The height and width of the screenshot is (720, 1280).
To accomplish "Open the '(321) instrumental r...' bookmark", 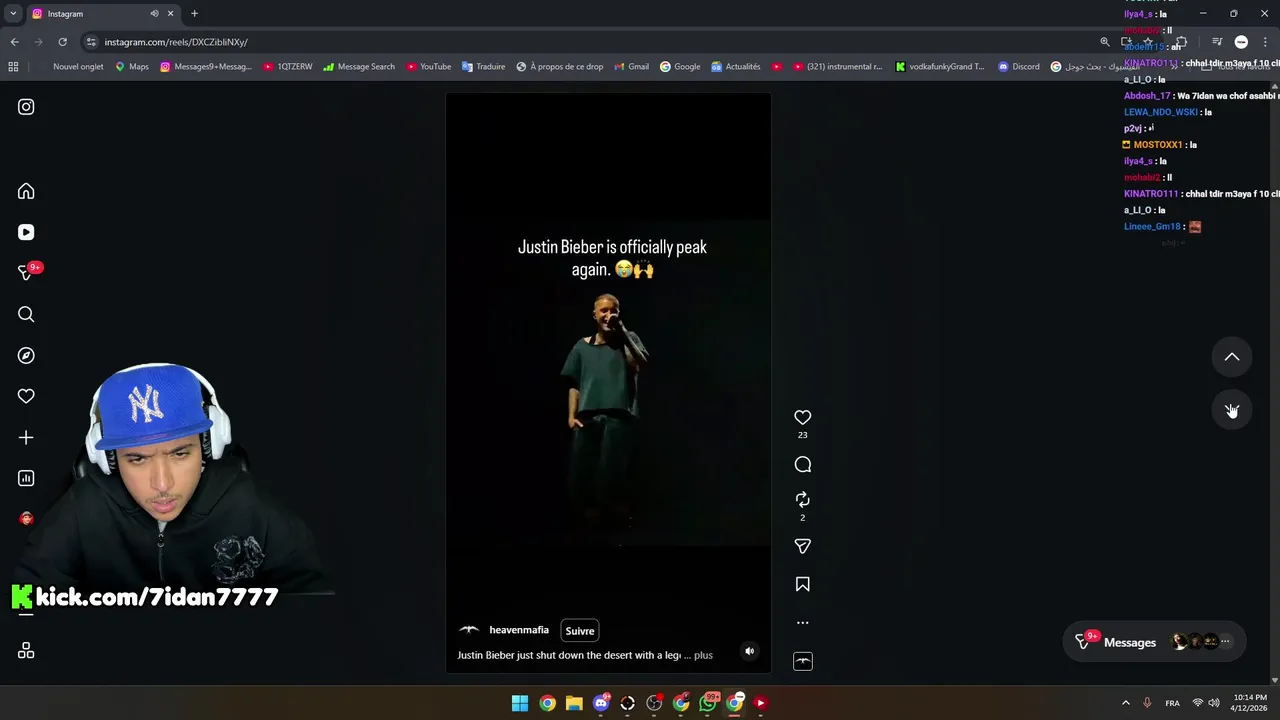I will coord(838,67).
